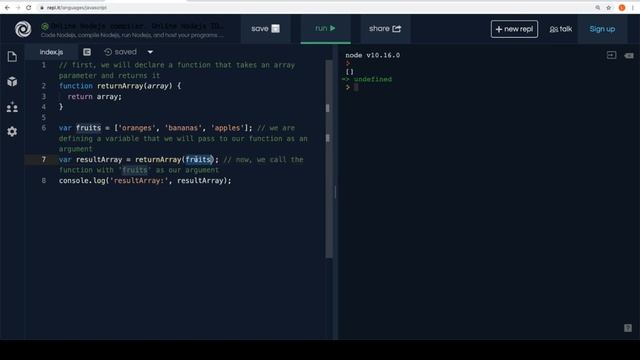
Task: Click the share button
Action: click(385, 29)
